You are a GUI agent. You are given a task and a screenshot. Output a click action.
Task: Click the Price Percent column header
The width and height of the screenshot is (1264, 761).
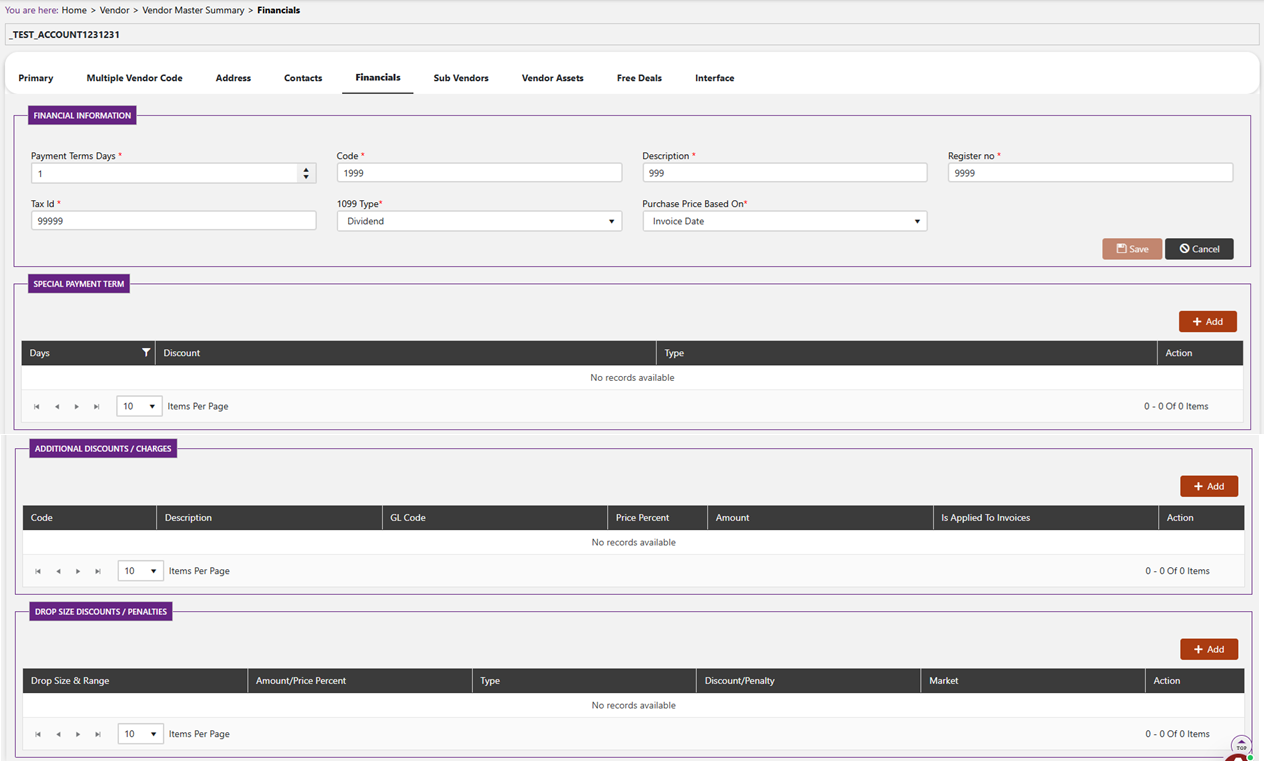[x=657, y=518]
